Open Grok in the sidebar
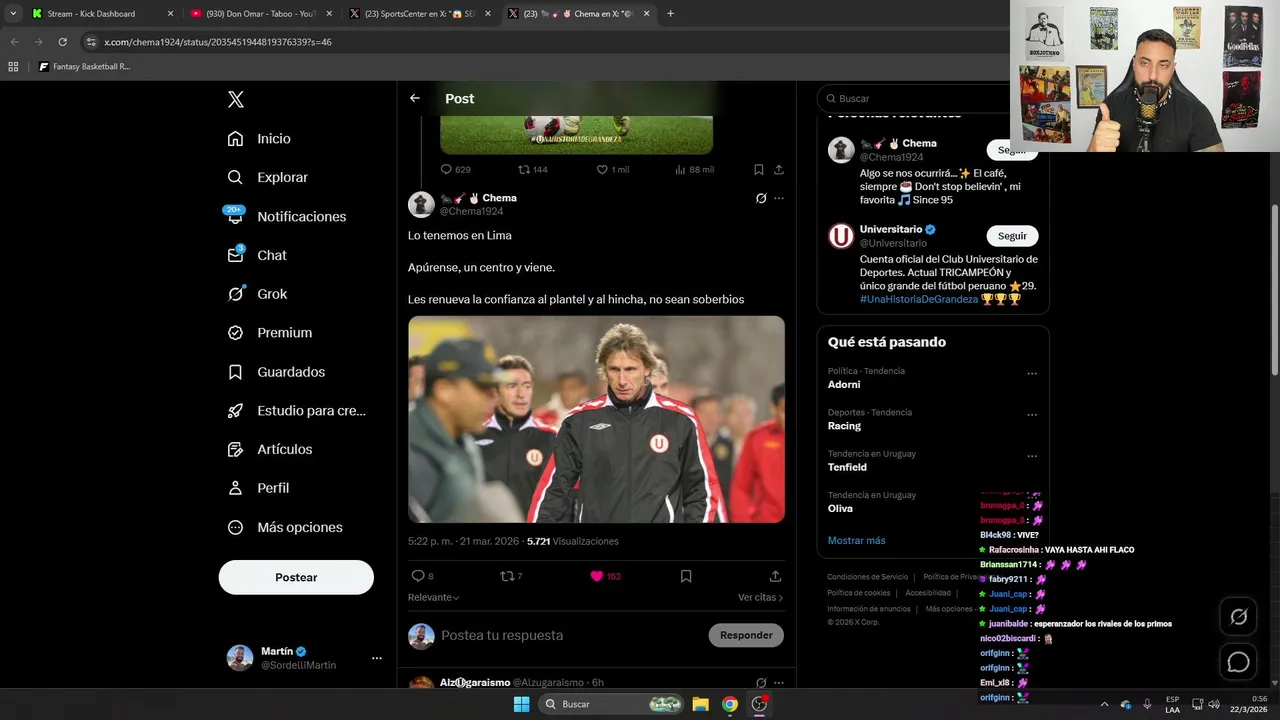The image size is (1280, 720). tap(257, 294)
